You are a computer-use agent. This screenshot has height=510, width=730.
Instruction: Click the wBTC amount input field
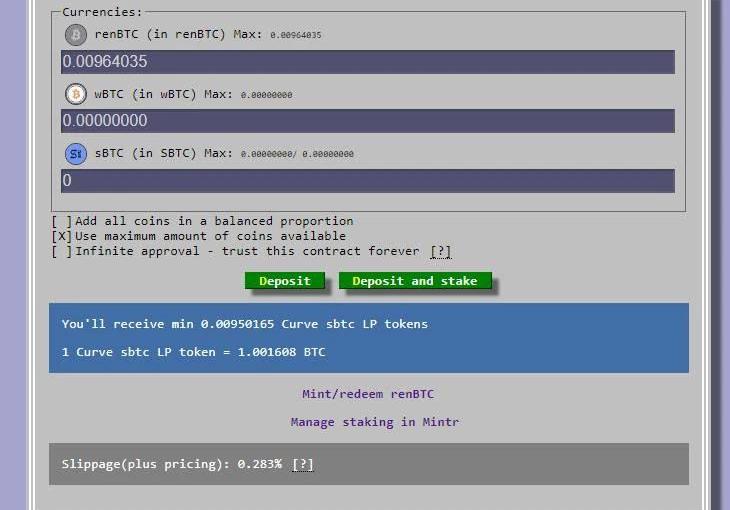click(367, 121)
